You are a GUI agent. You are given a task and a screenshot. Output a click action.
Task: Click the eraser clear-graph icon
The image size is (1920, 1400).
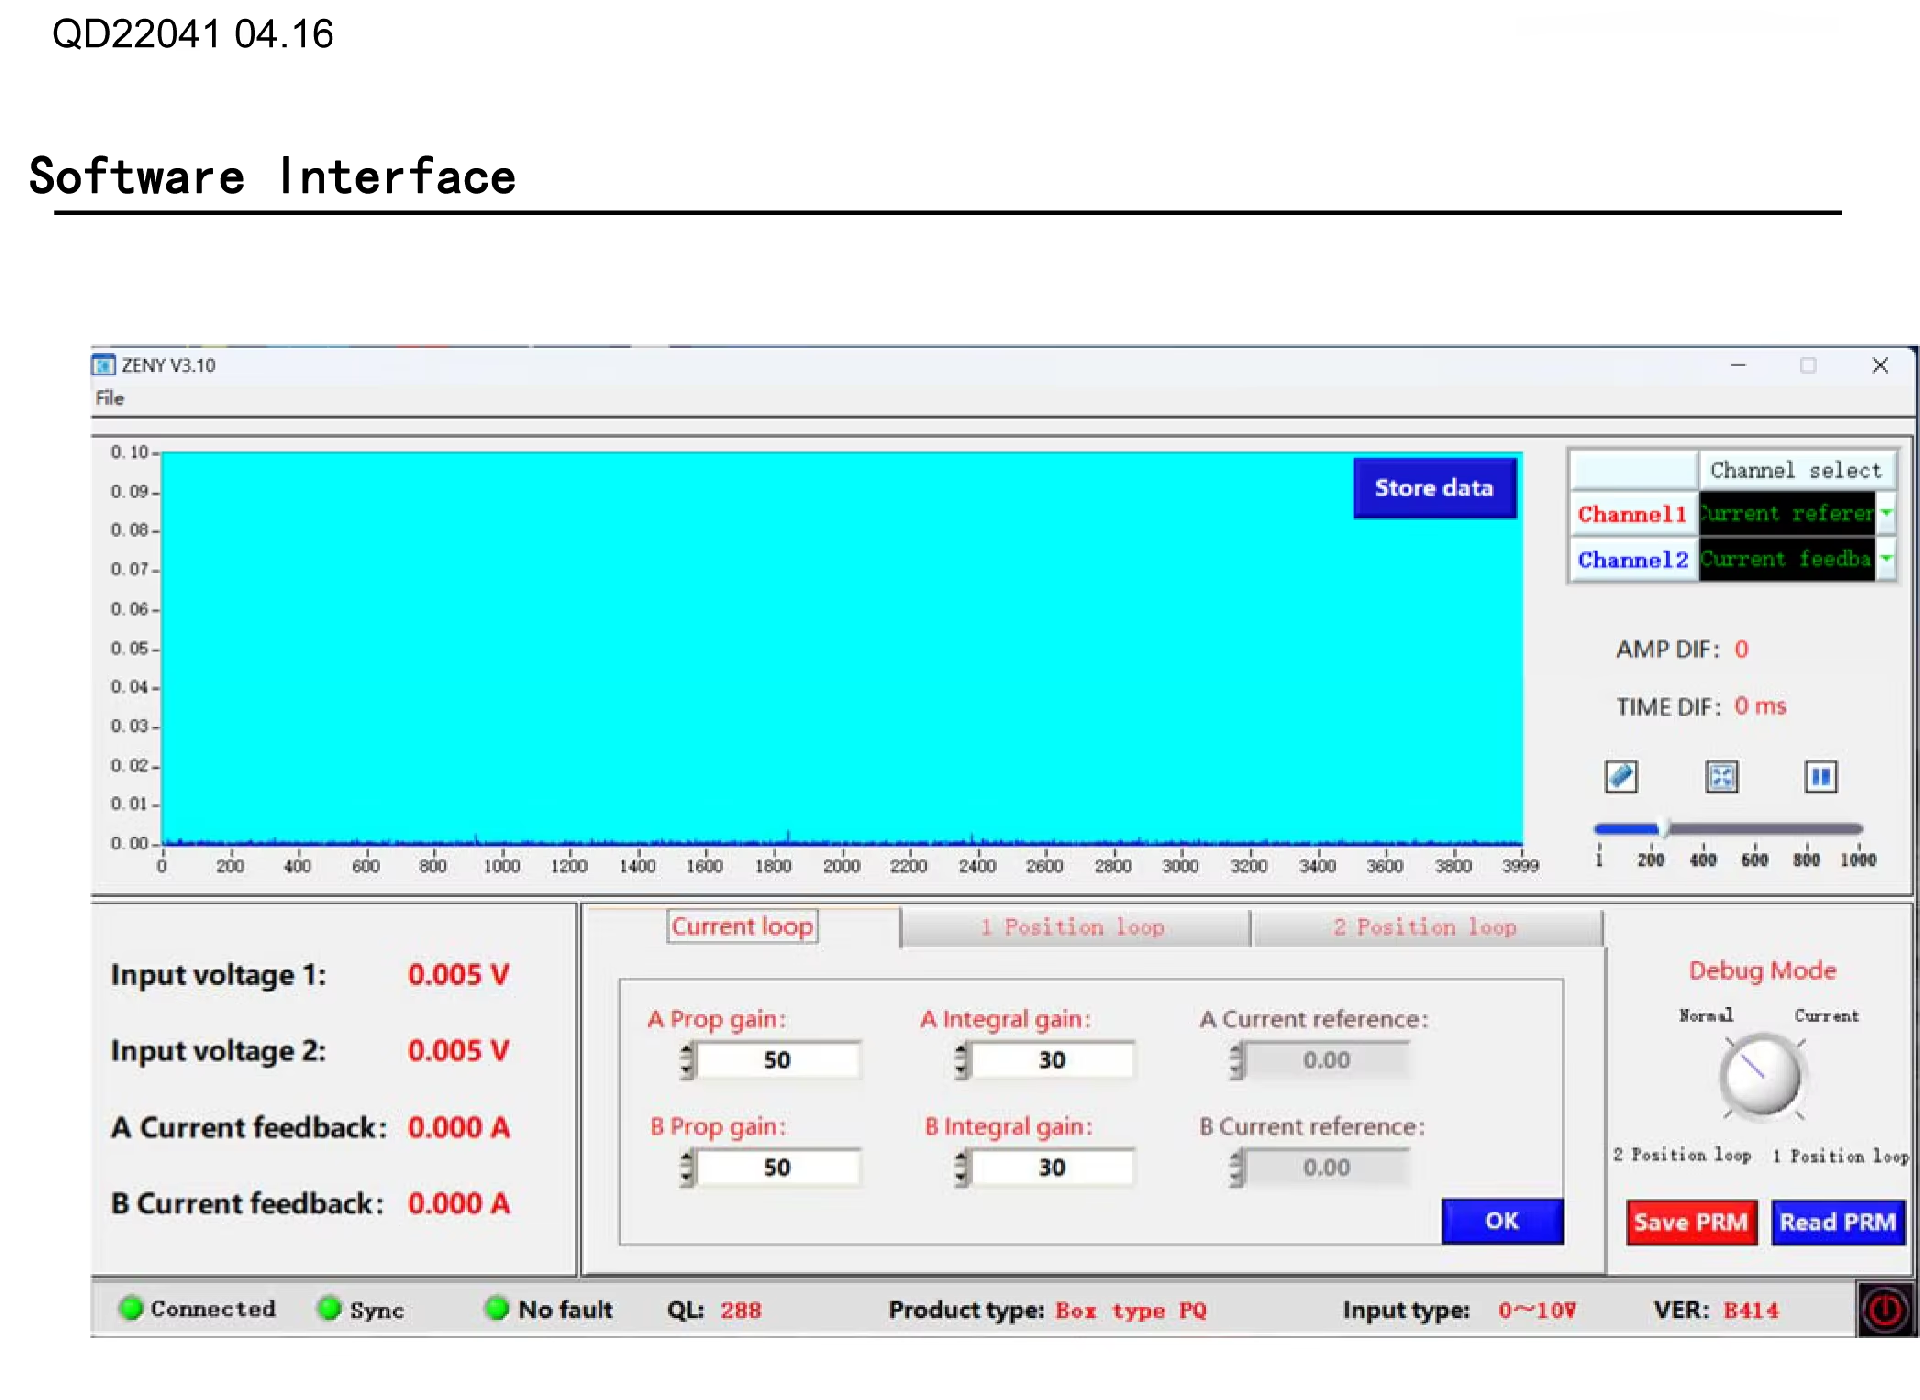pos(1621,776)
